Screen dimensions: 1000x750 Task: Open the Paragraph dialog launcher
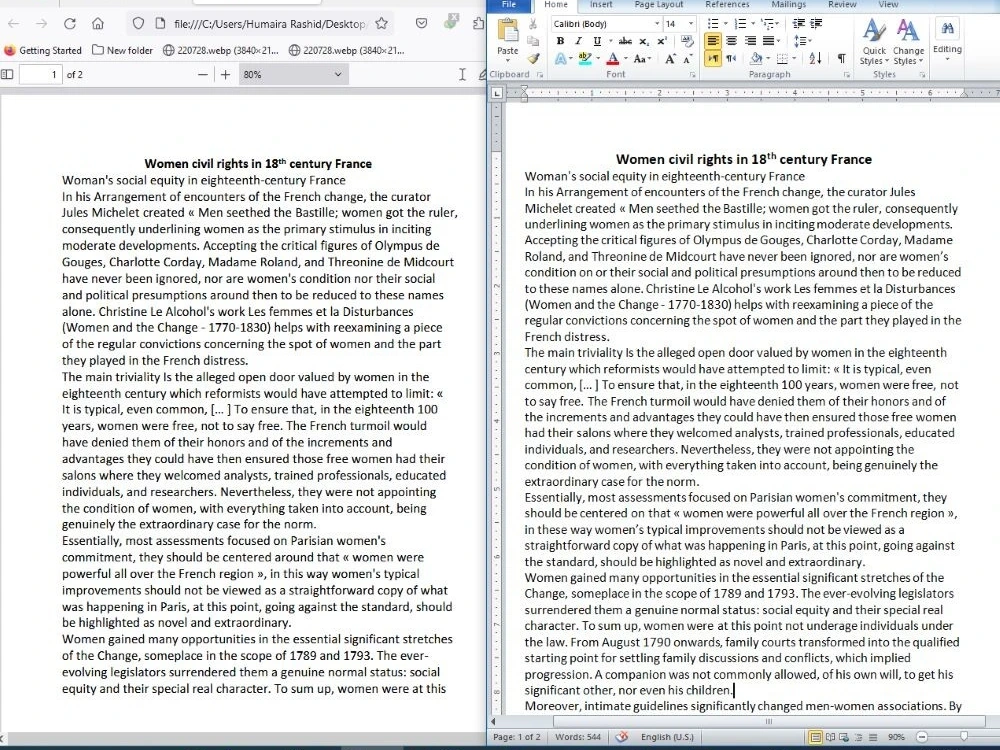(847, 75)
